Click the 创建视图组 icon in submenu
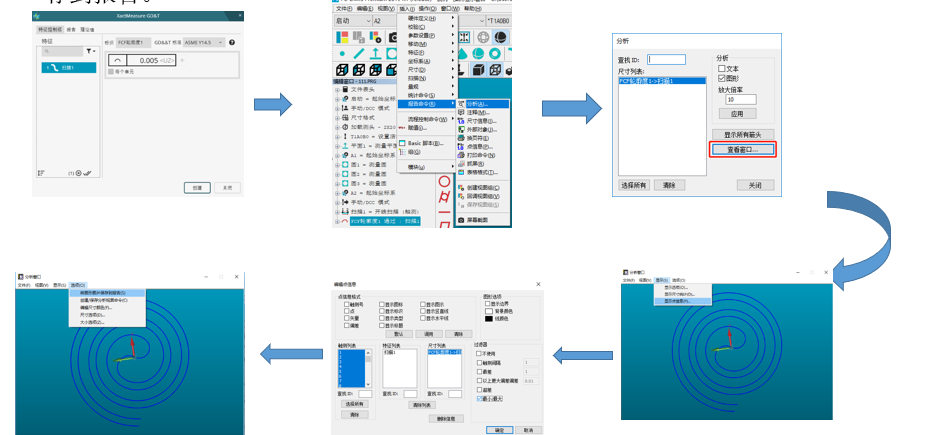 [461, 187]
